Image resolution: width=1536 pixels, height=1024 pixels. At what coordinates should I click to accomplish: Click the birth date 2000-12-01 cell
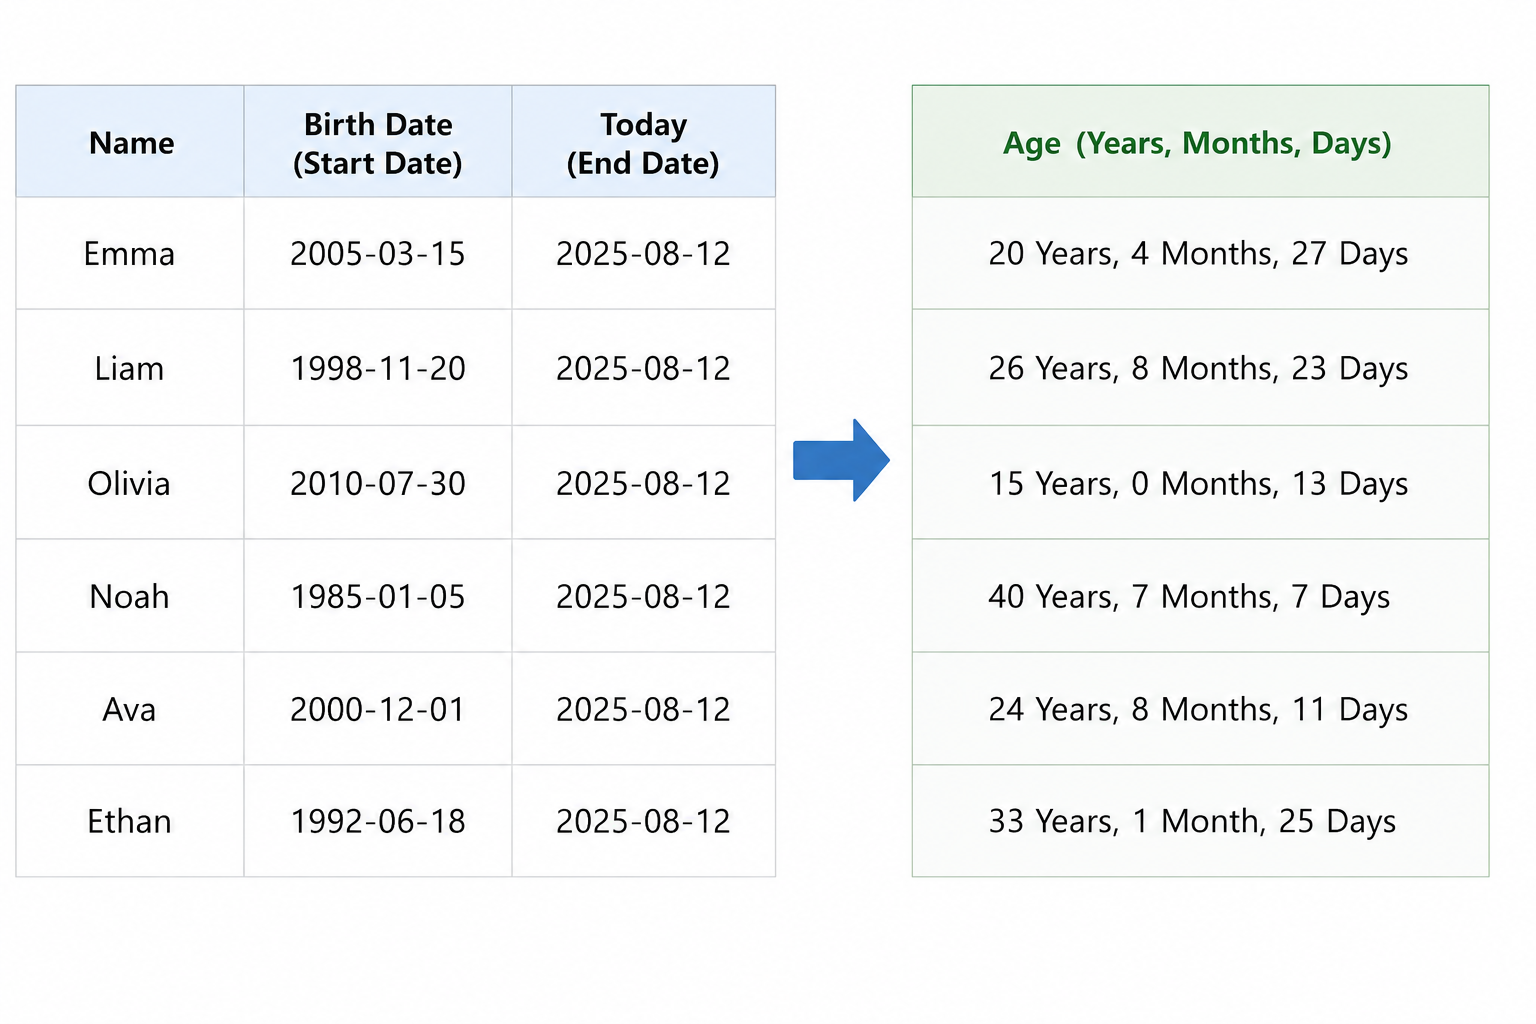point(378,709)
